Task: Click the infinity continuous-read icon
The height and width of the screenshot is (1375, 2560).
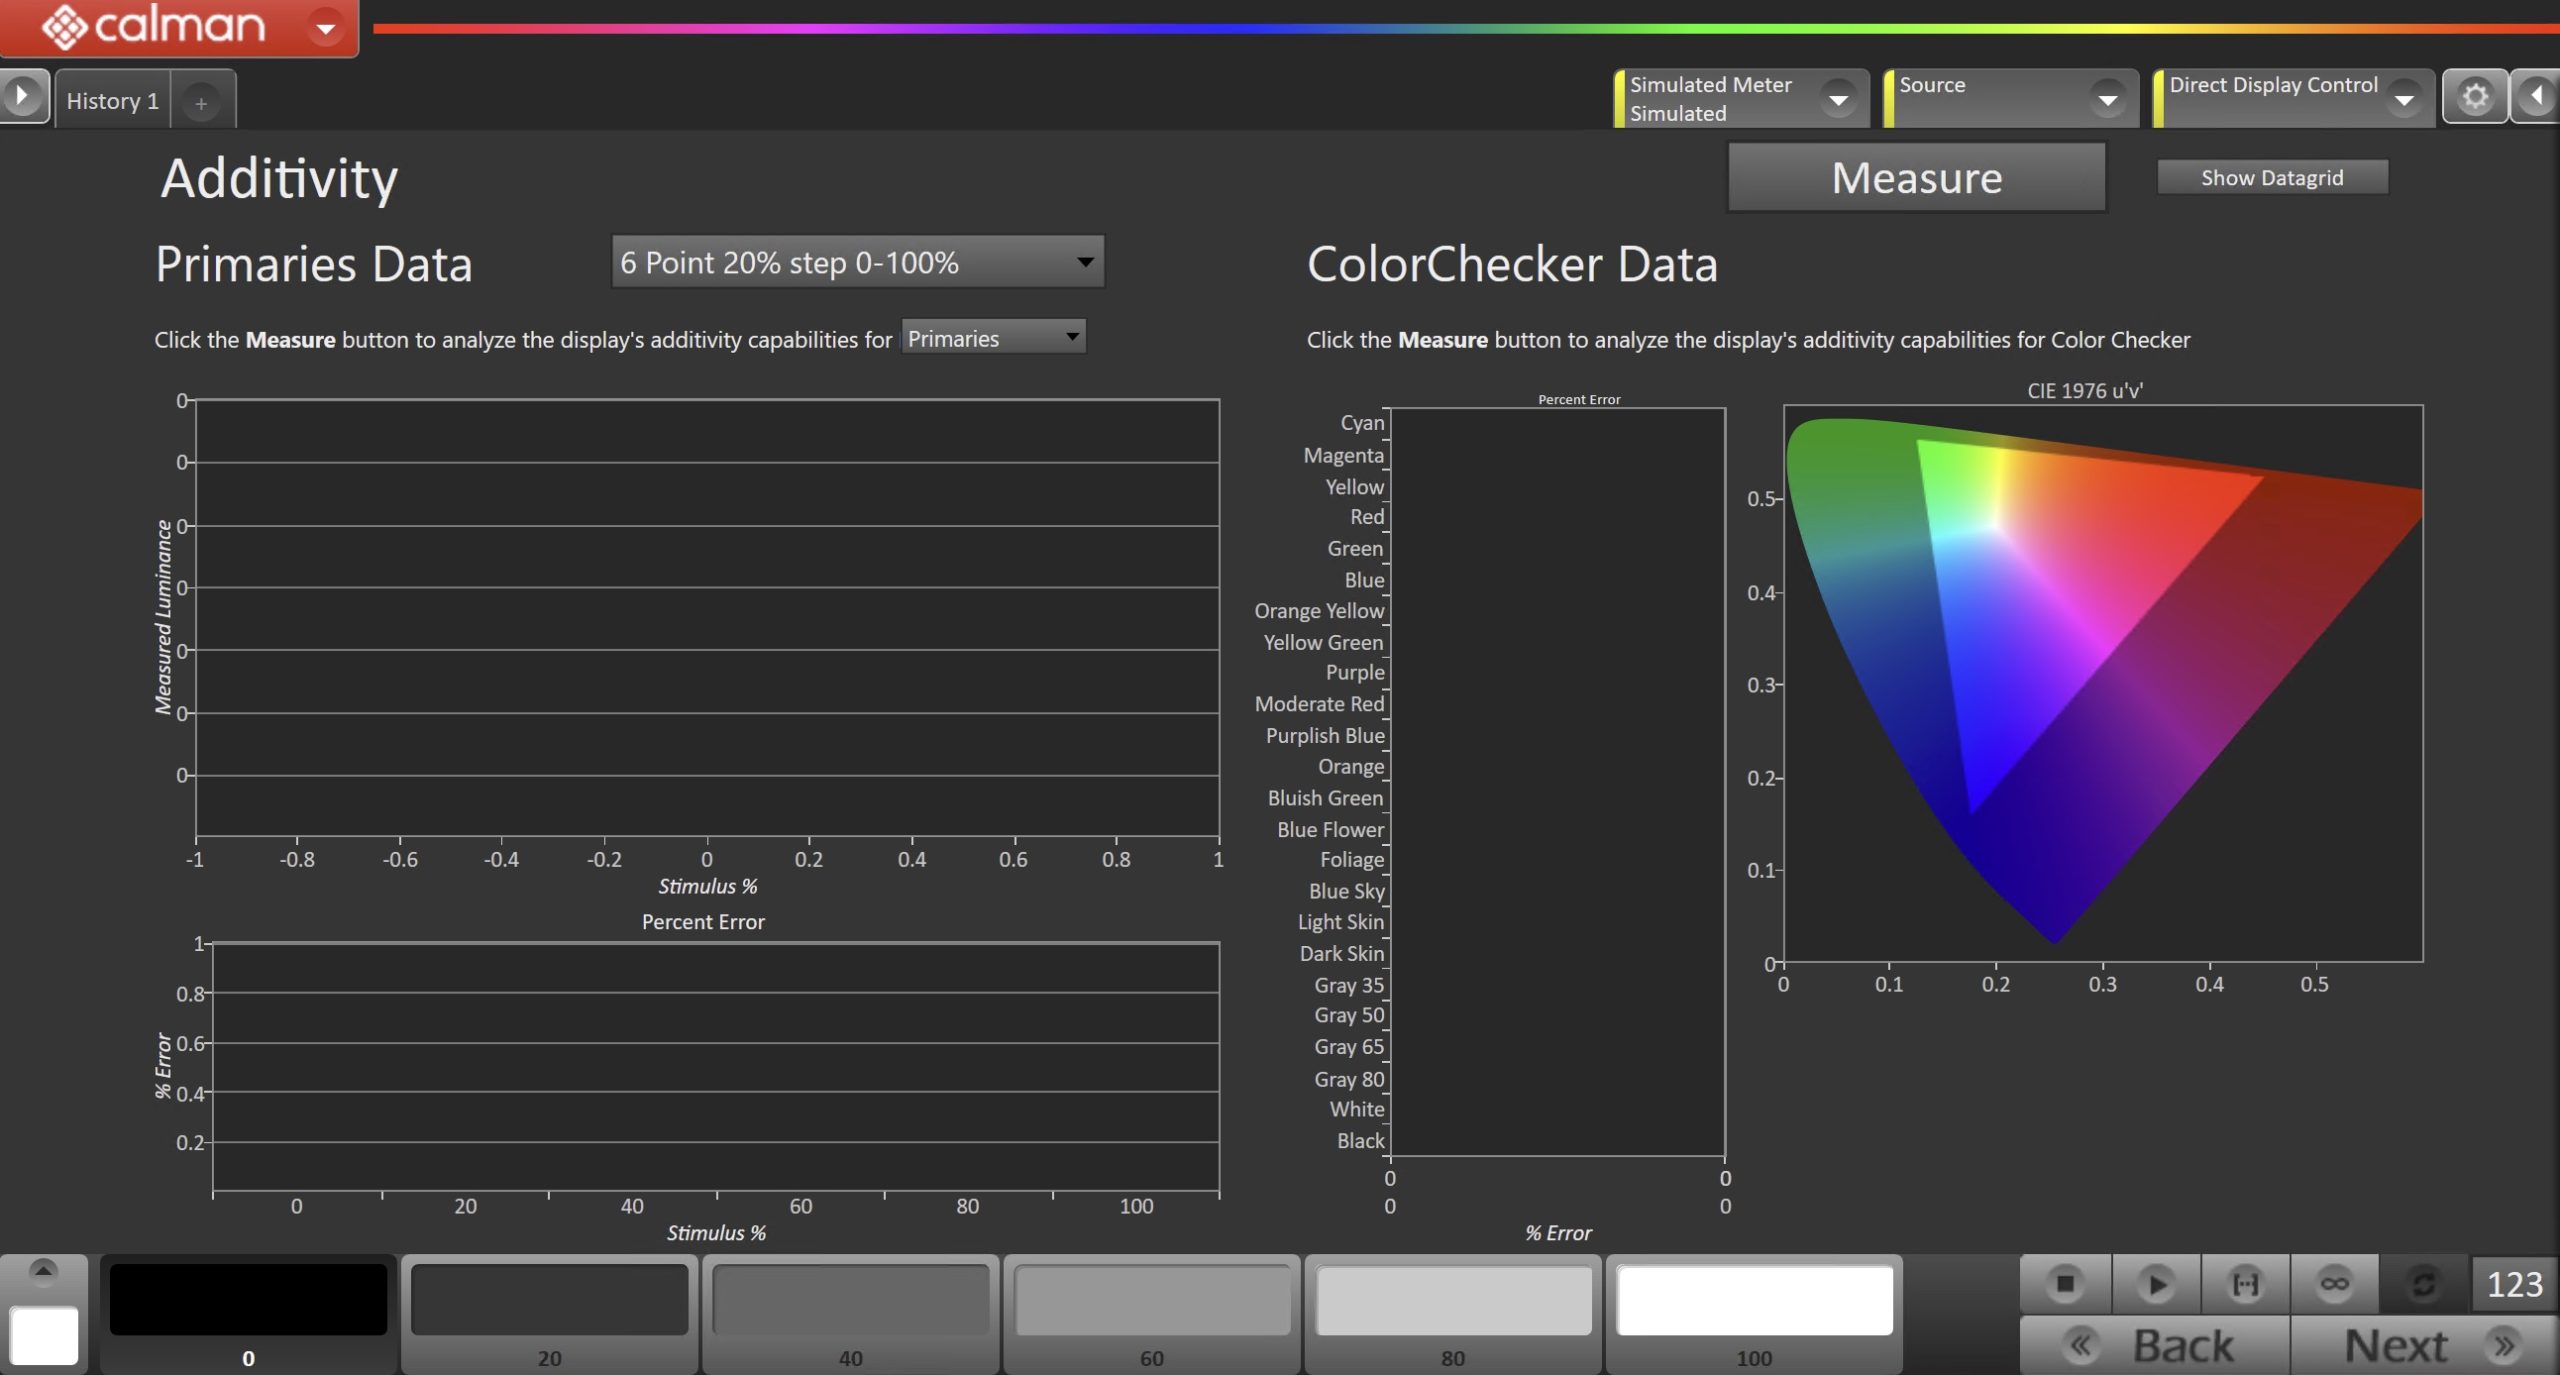Action: pyautogui.click(x=2334, y=1283)
